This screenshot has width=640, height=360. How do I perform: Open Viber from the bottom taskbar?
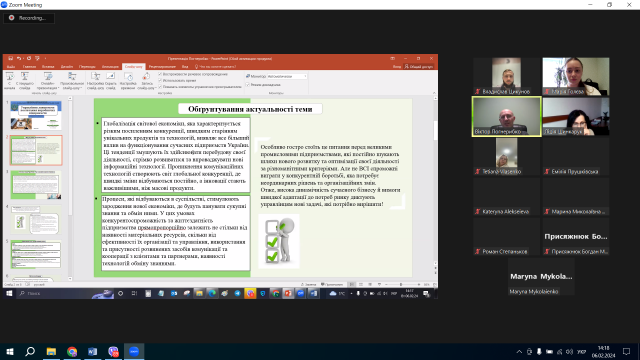coord(113,351)
